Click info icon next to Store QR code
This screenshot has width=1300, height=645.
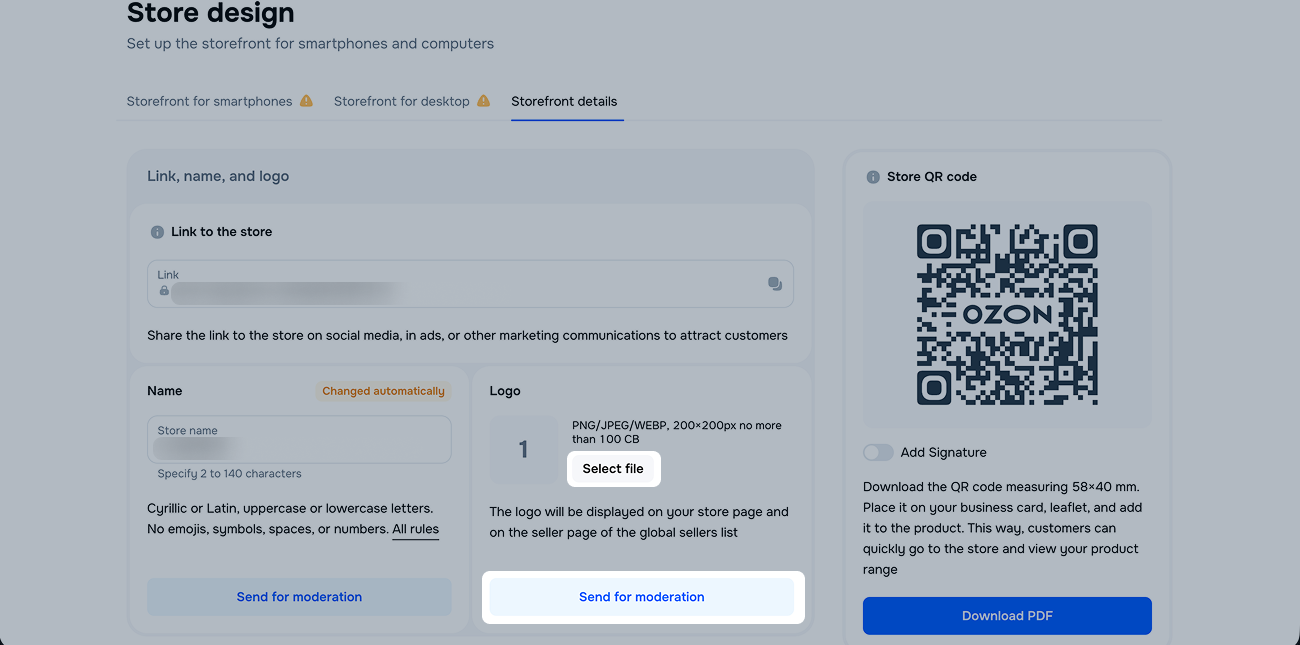(x=873, y=177)
